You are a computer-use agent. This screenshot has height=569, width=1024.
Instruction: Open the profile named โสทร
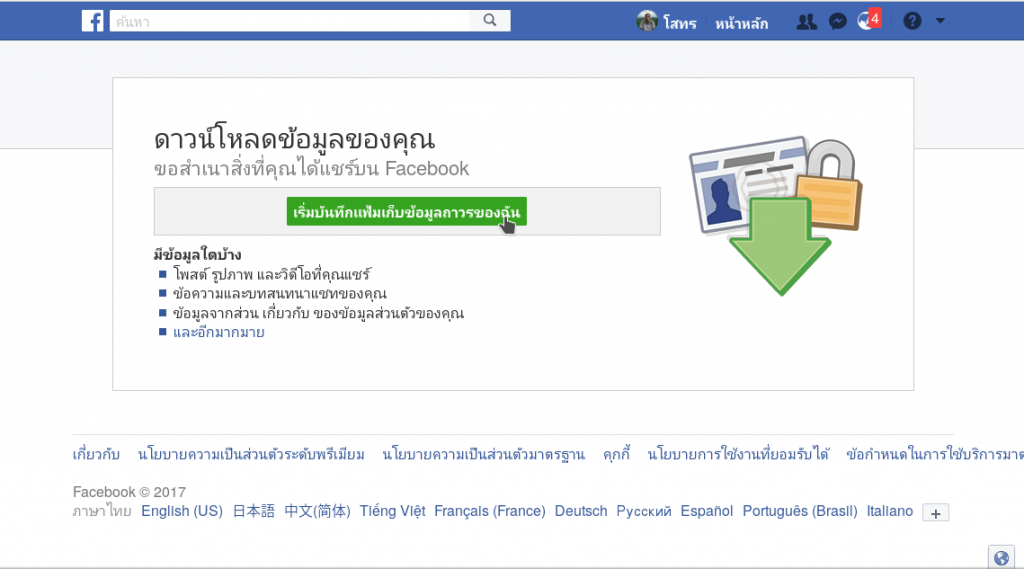tap(680, 23)
